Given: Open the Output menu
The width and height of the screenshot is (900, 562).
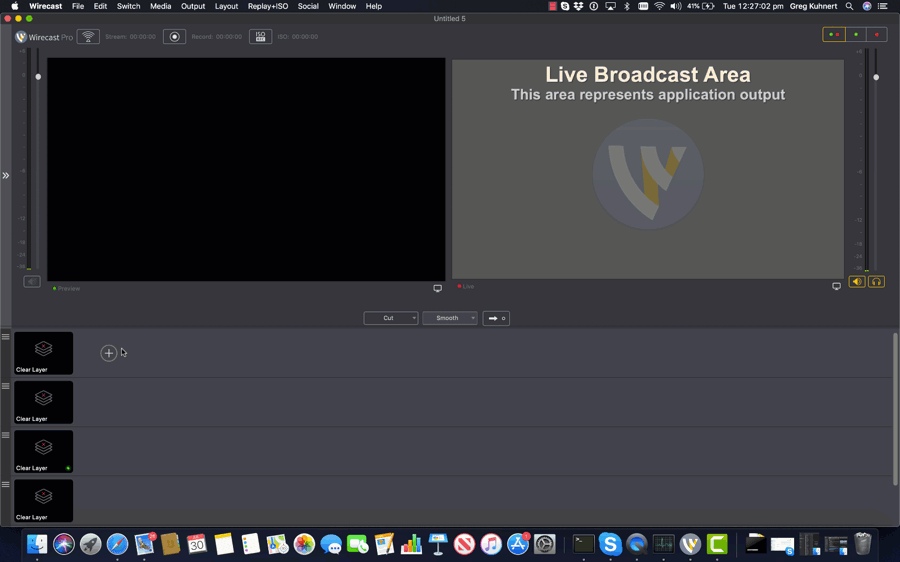Looking at the screenshot, I should (x=193, y=6).
